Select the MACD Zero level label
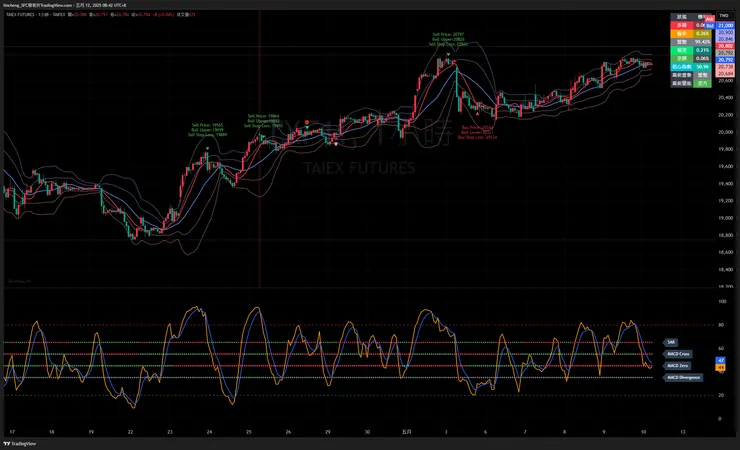The image size is (740, 450). [x=677, y=366]
